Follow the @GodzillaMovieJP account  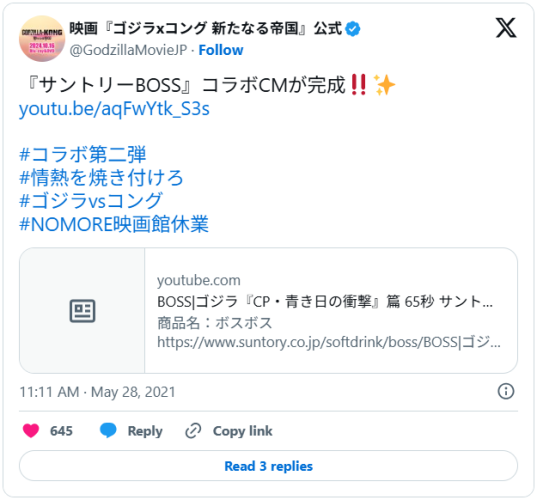[x=221, y=50]
